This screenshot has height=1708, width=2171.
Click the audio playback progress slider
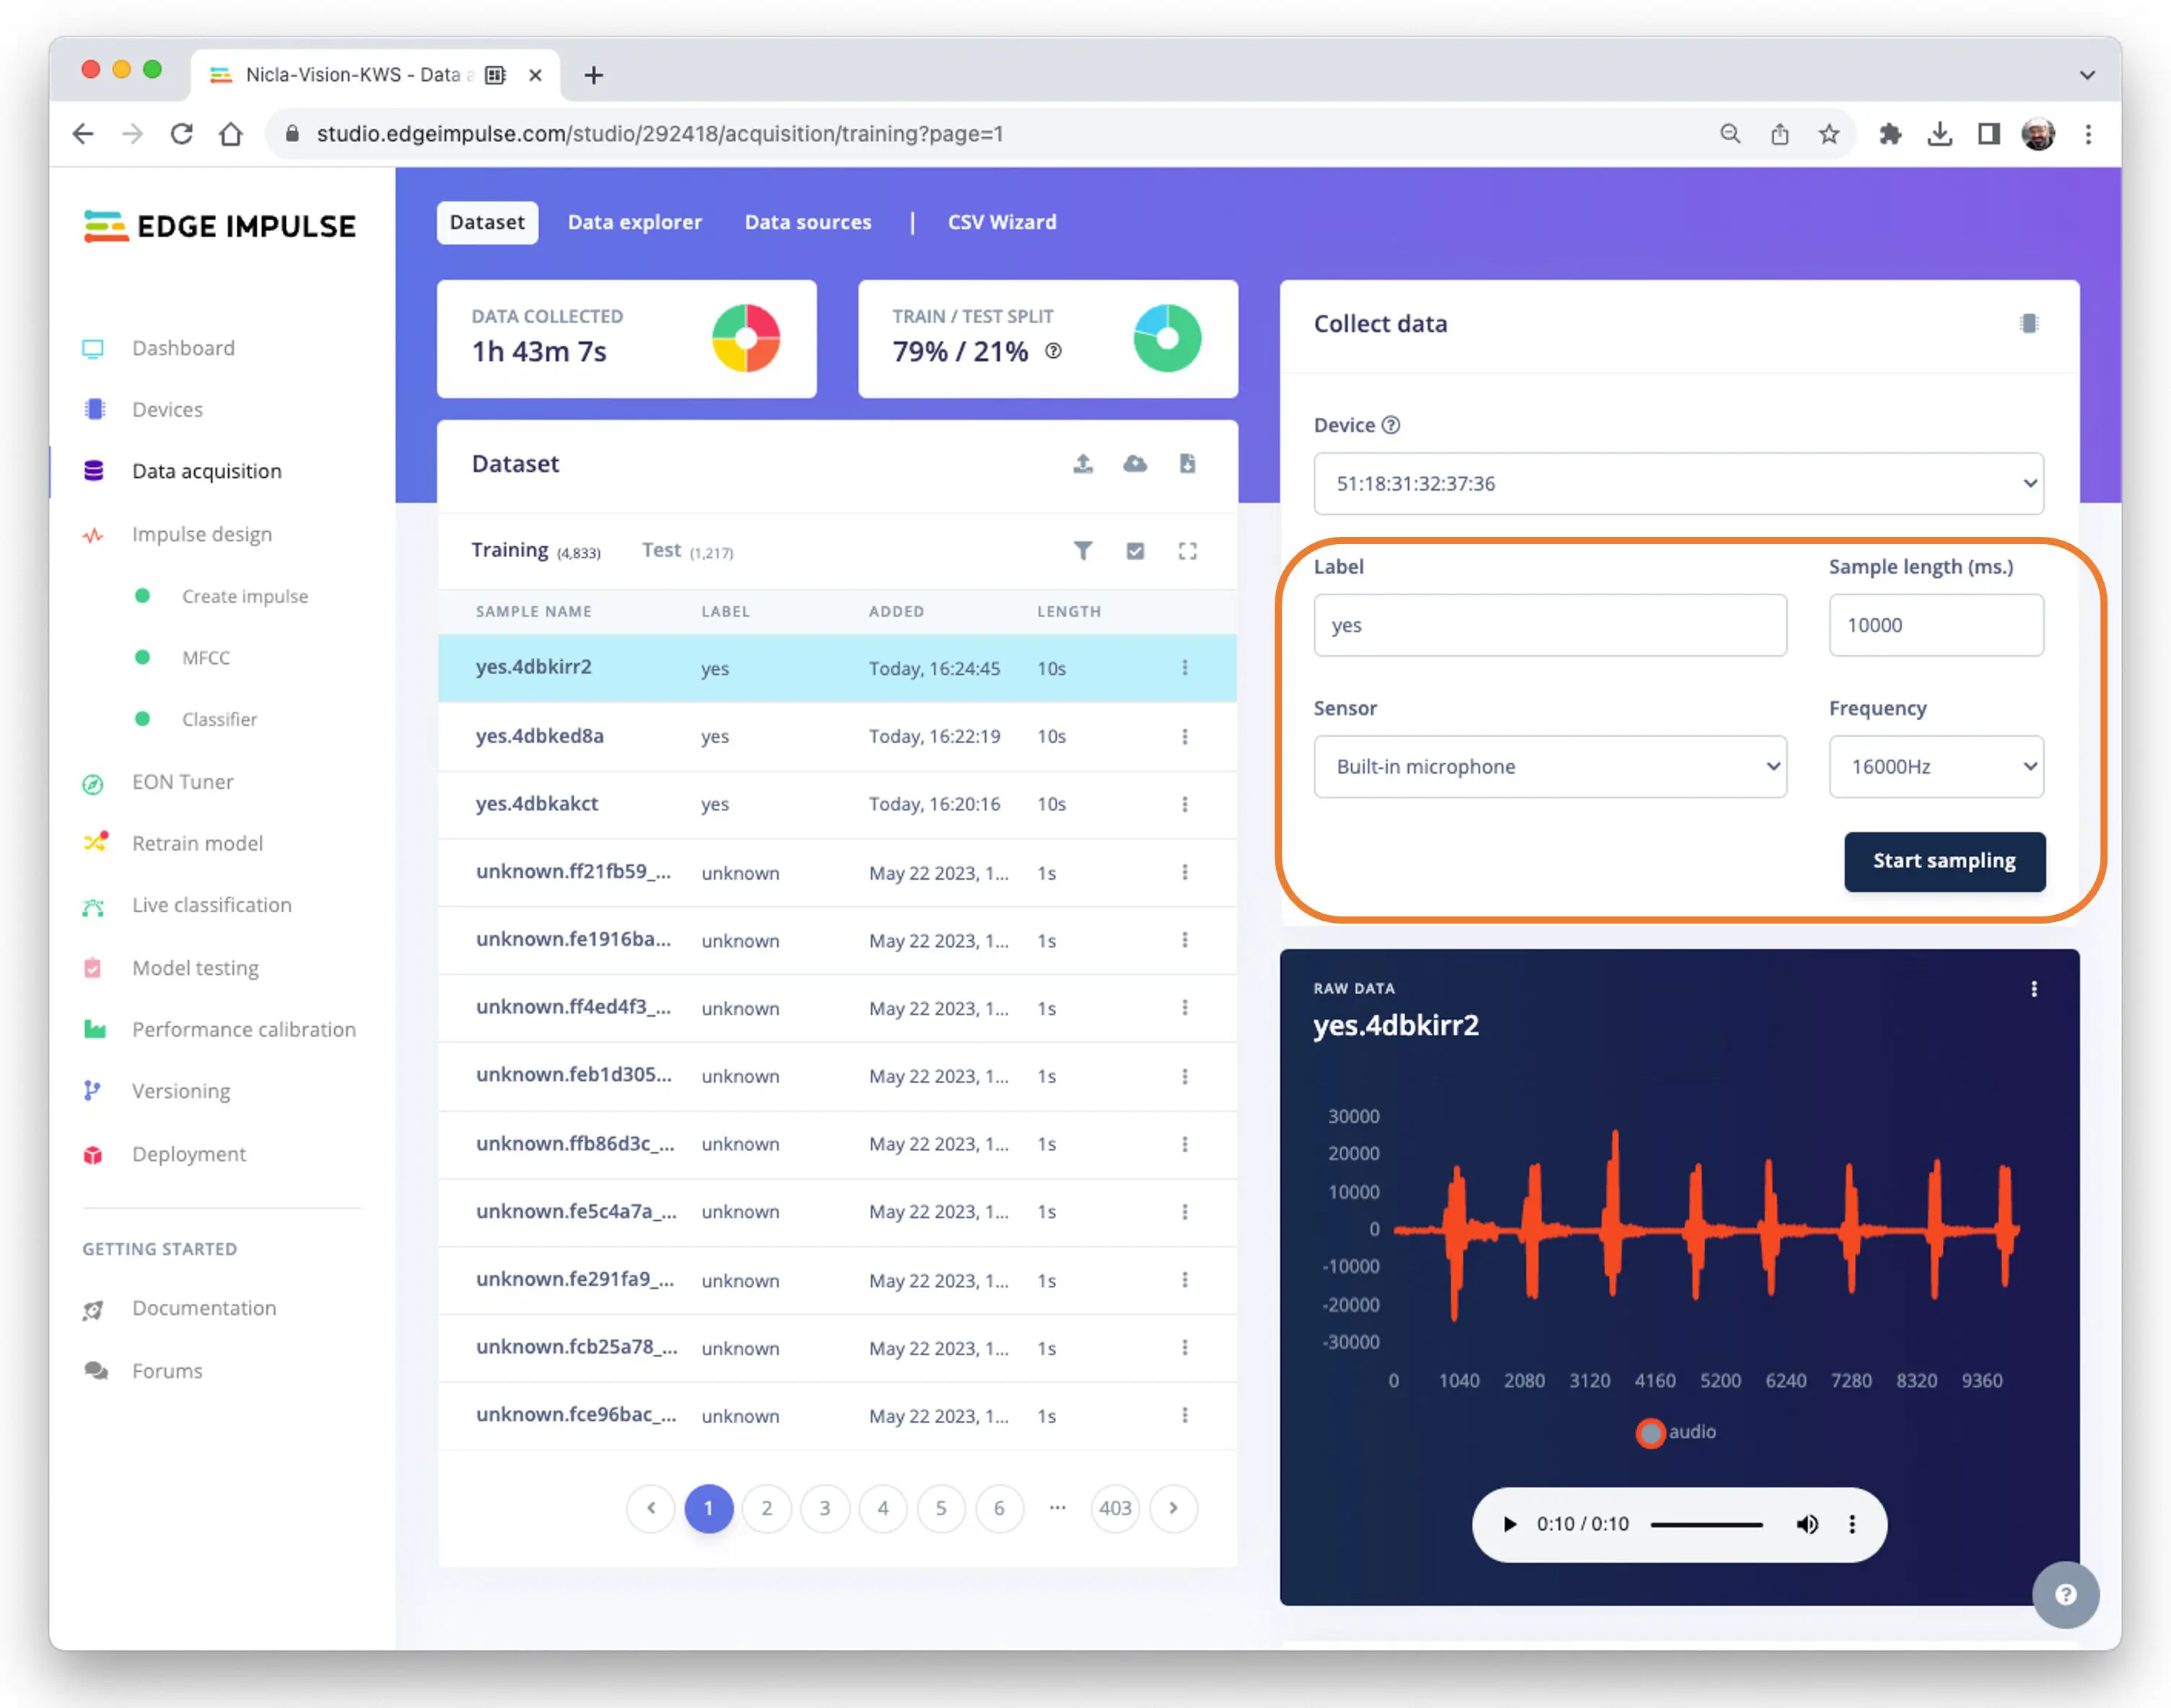click(x=1706, y=1523)
